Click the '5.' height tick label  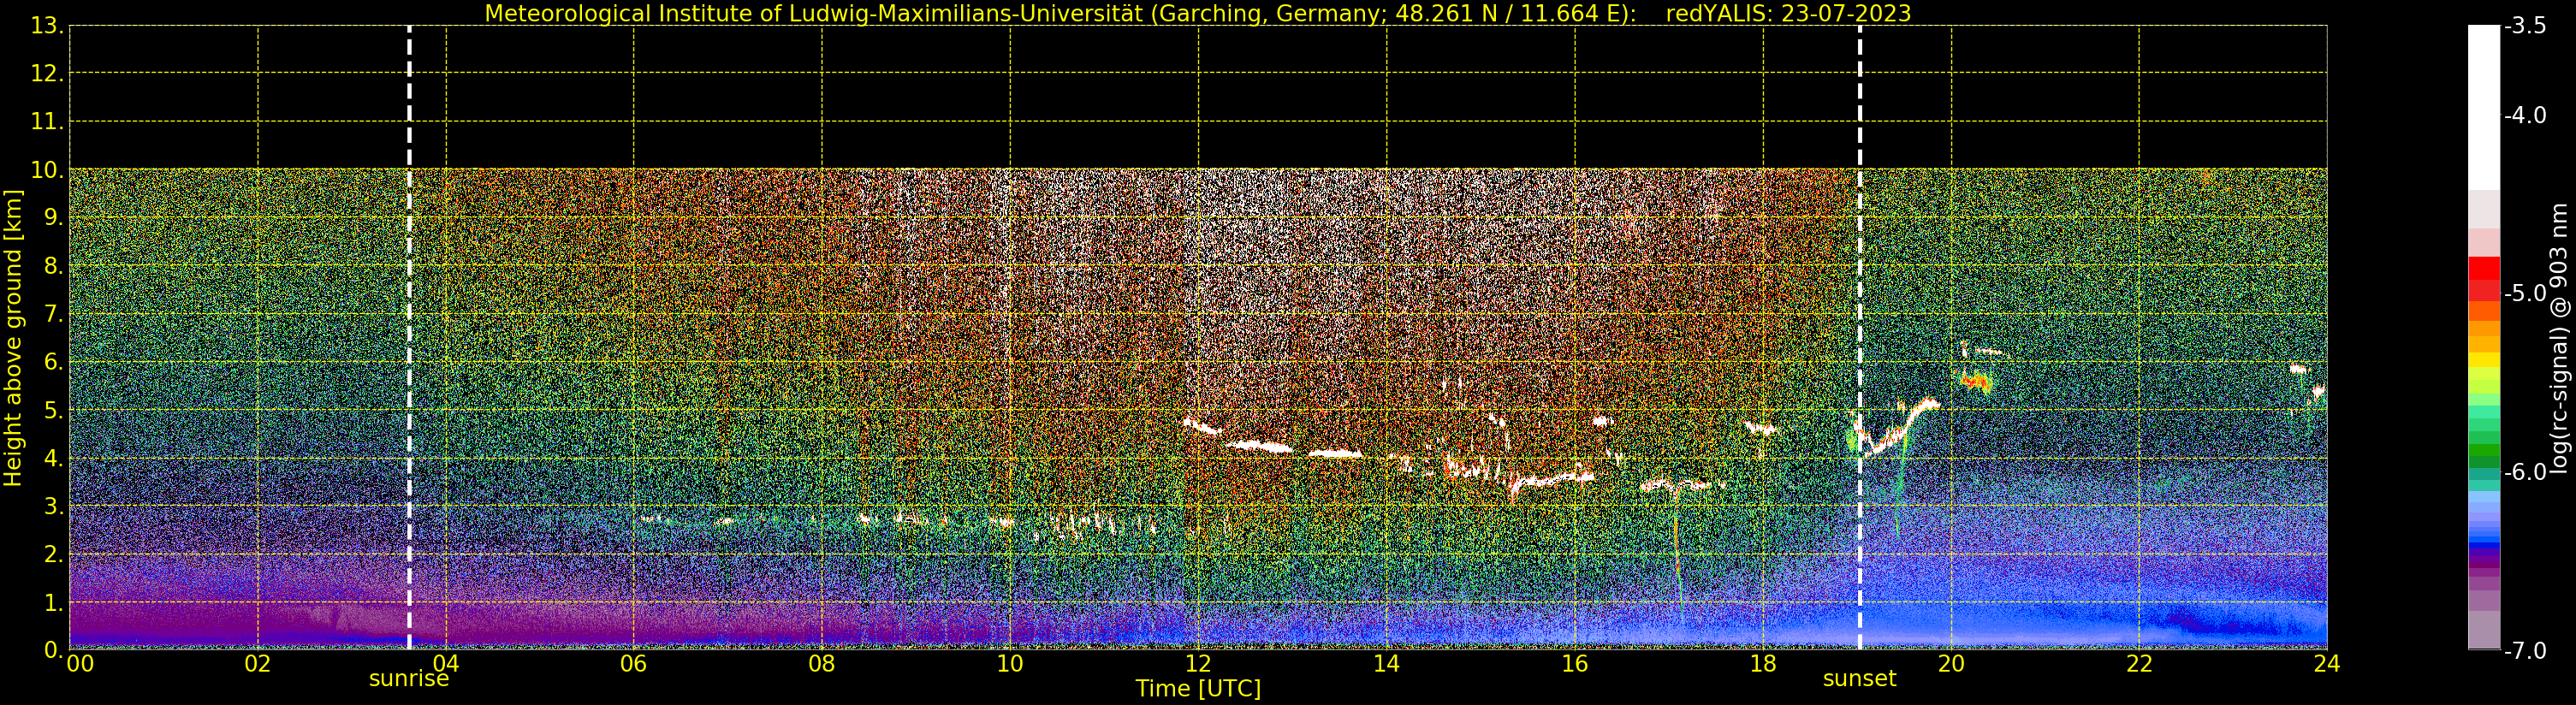[53, 410]
